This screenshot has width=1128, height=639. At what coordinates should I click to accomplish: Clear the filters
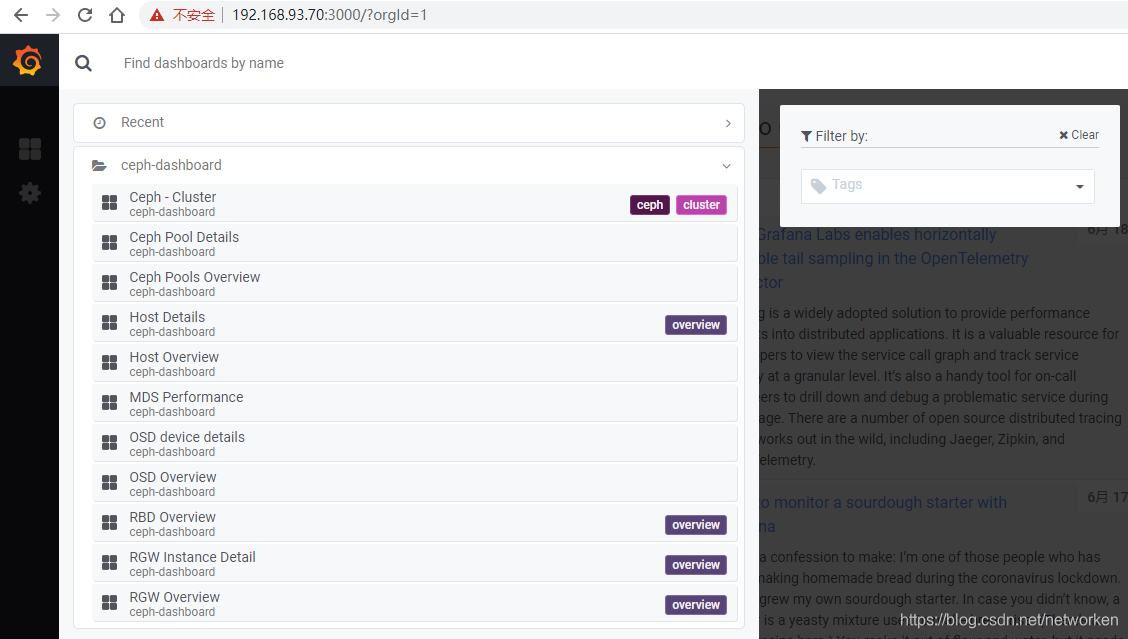[x=1078, y=135]
